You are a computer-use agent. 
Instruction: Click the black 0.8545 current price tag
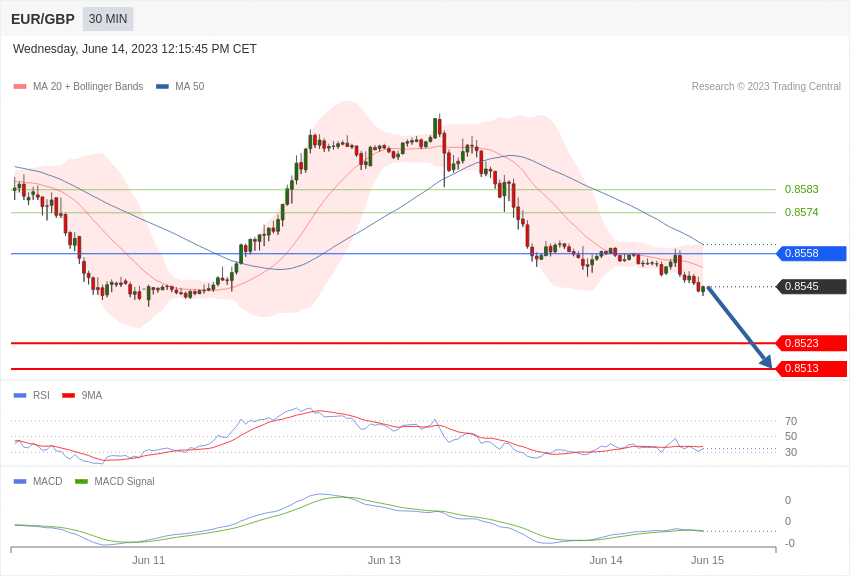tap(812, 286)
